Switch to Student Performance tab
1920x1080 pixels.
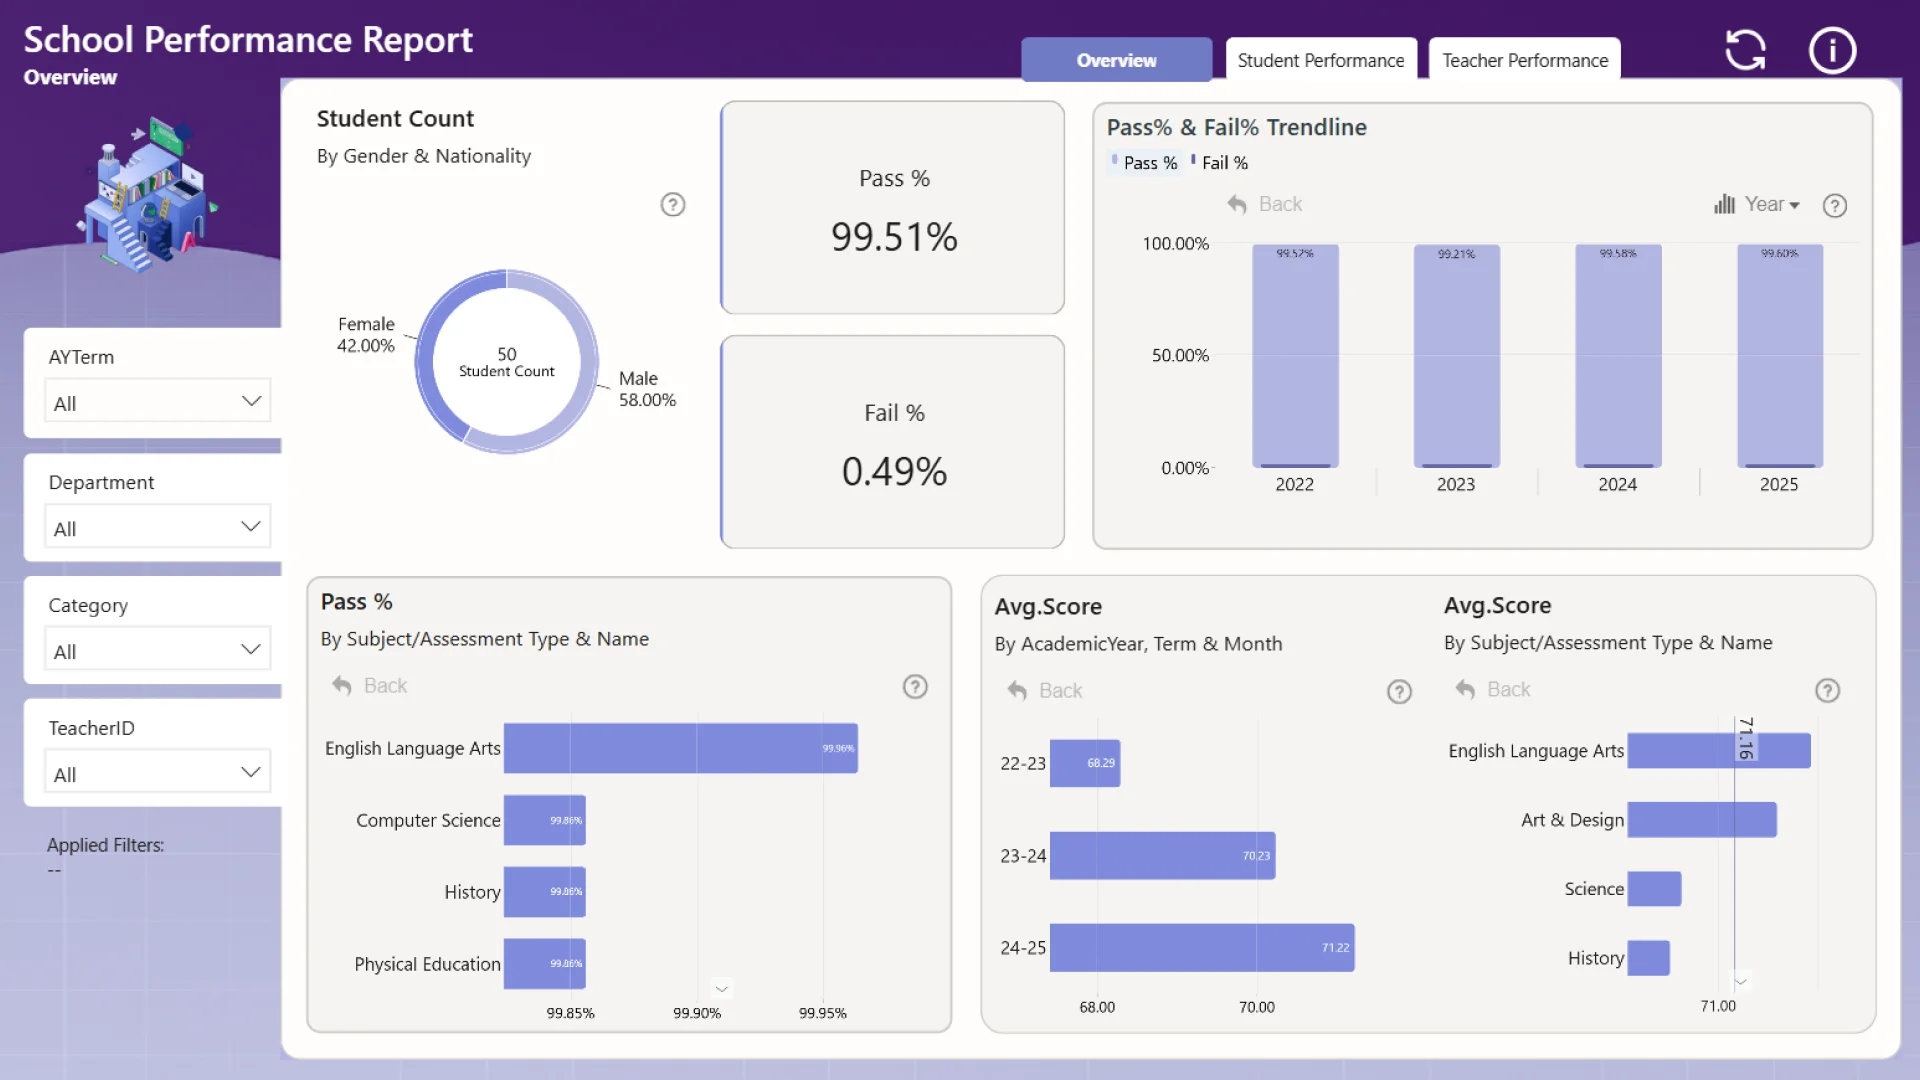click(x=1320, y=60)
